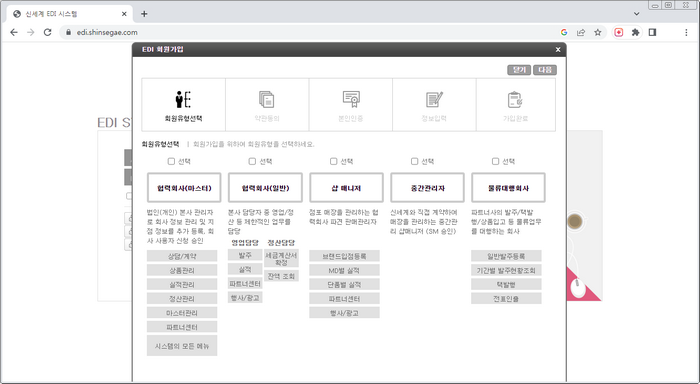
Task: Go back with the browser back arrow
Action: click(14, 32)
